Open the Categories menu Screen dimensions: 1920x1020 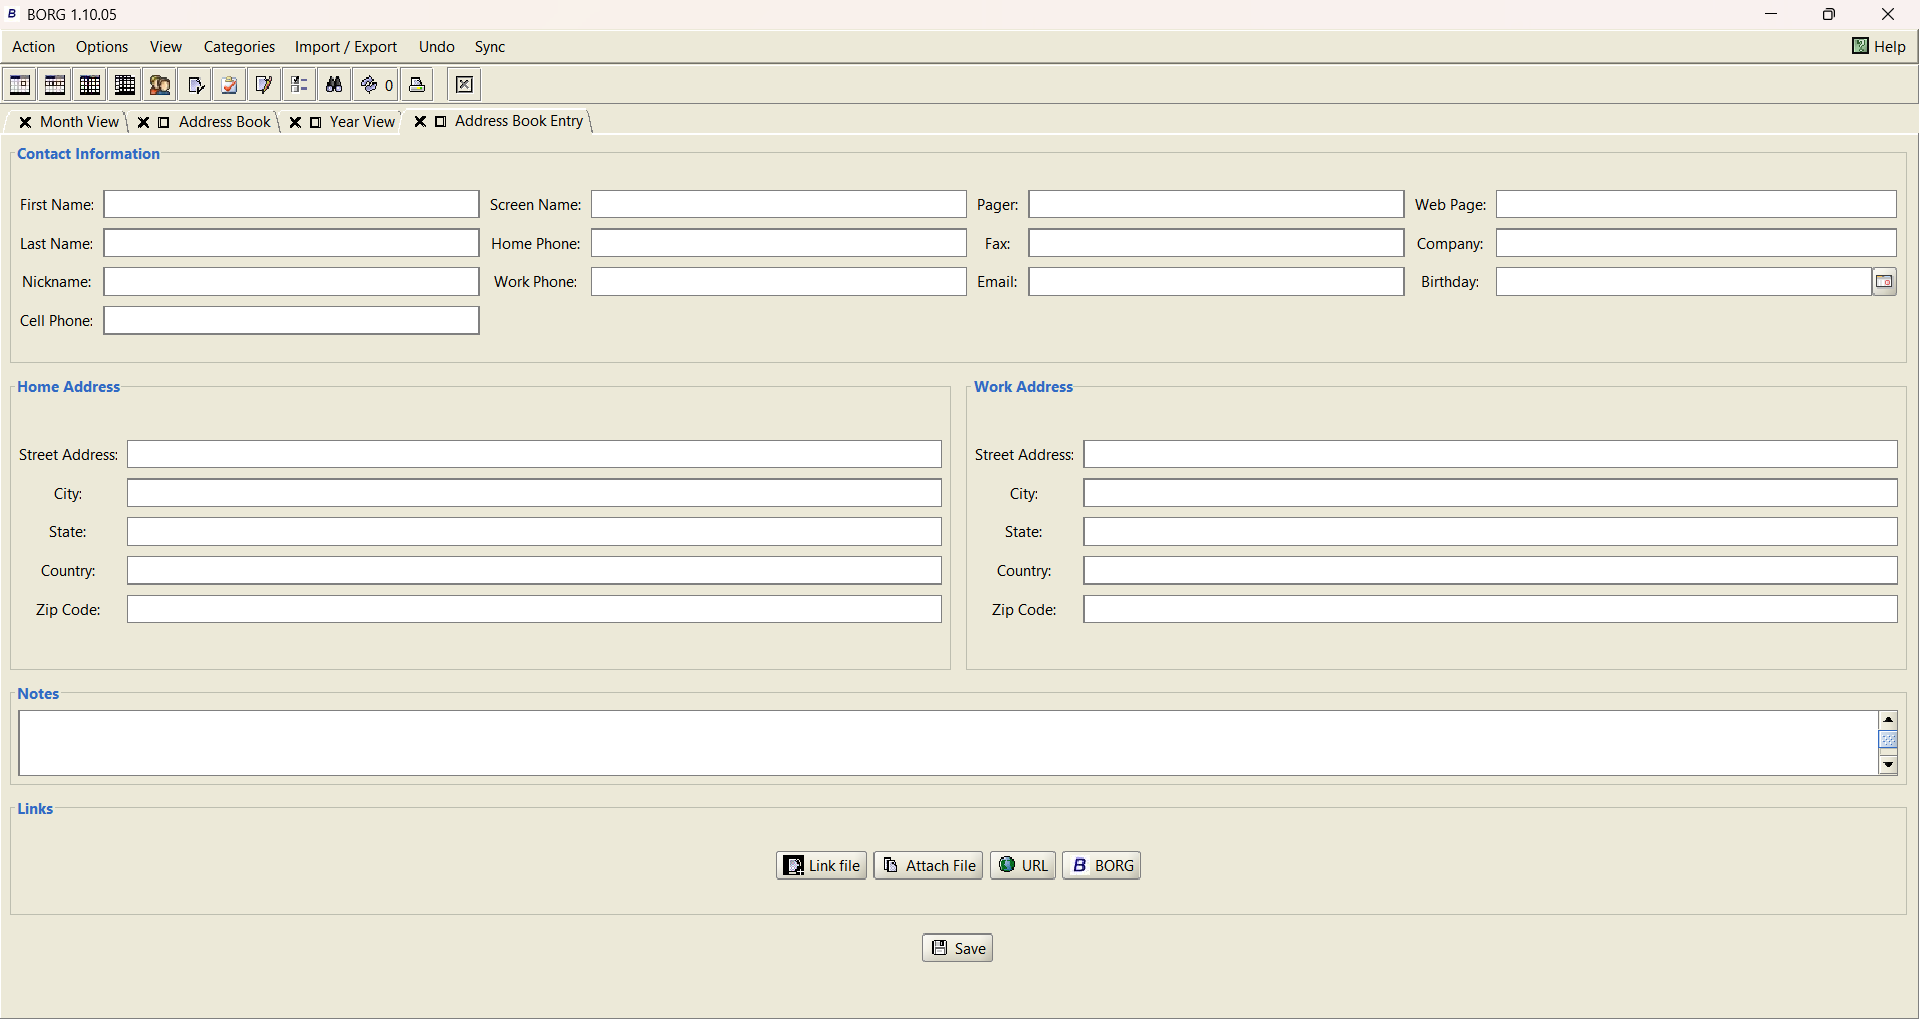239,47
